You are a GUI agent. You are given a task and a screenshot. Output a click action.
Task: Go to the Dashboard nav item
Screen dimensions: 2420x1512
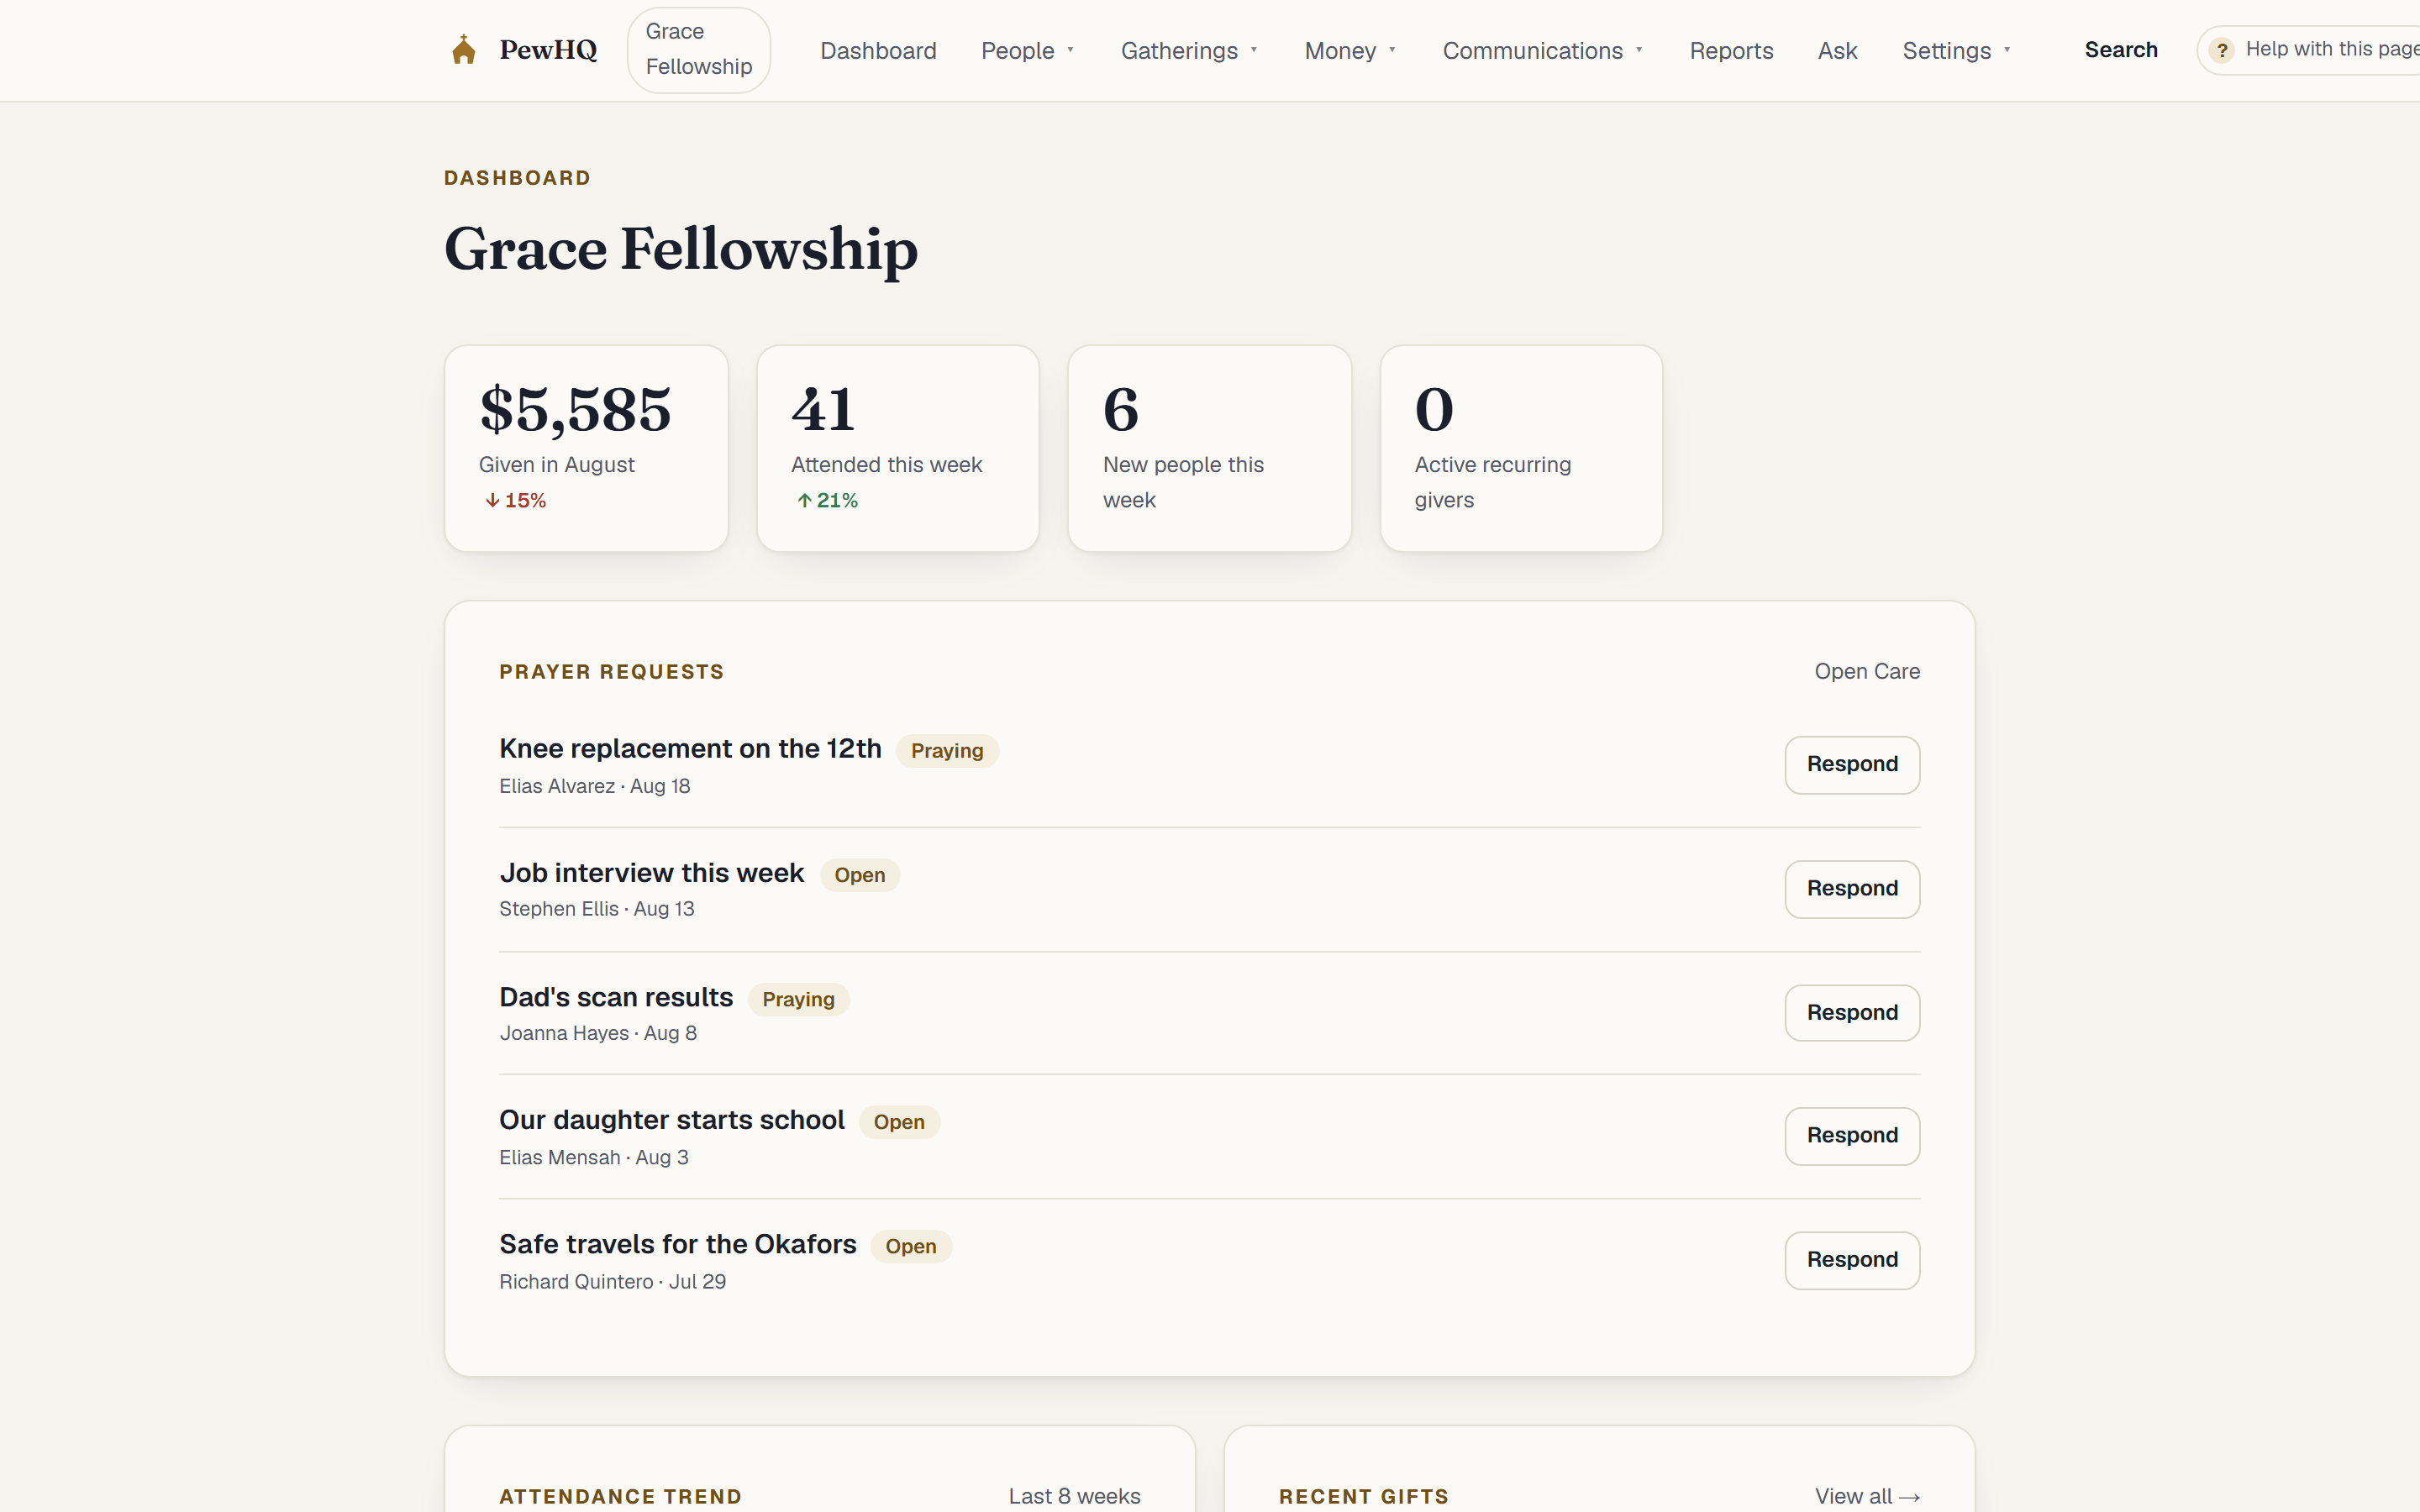[x=878, y=51]
